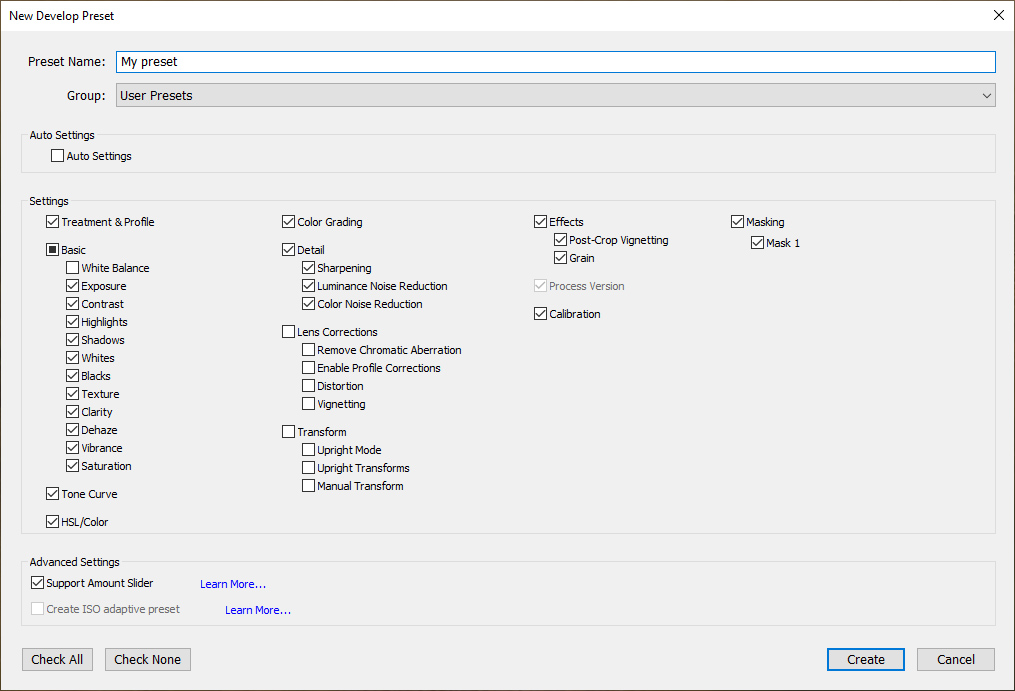Toggle the HSL/Color checkbox
The width and height of the screenshot is (1015, 691).
pos(53,522)
